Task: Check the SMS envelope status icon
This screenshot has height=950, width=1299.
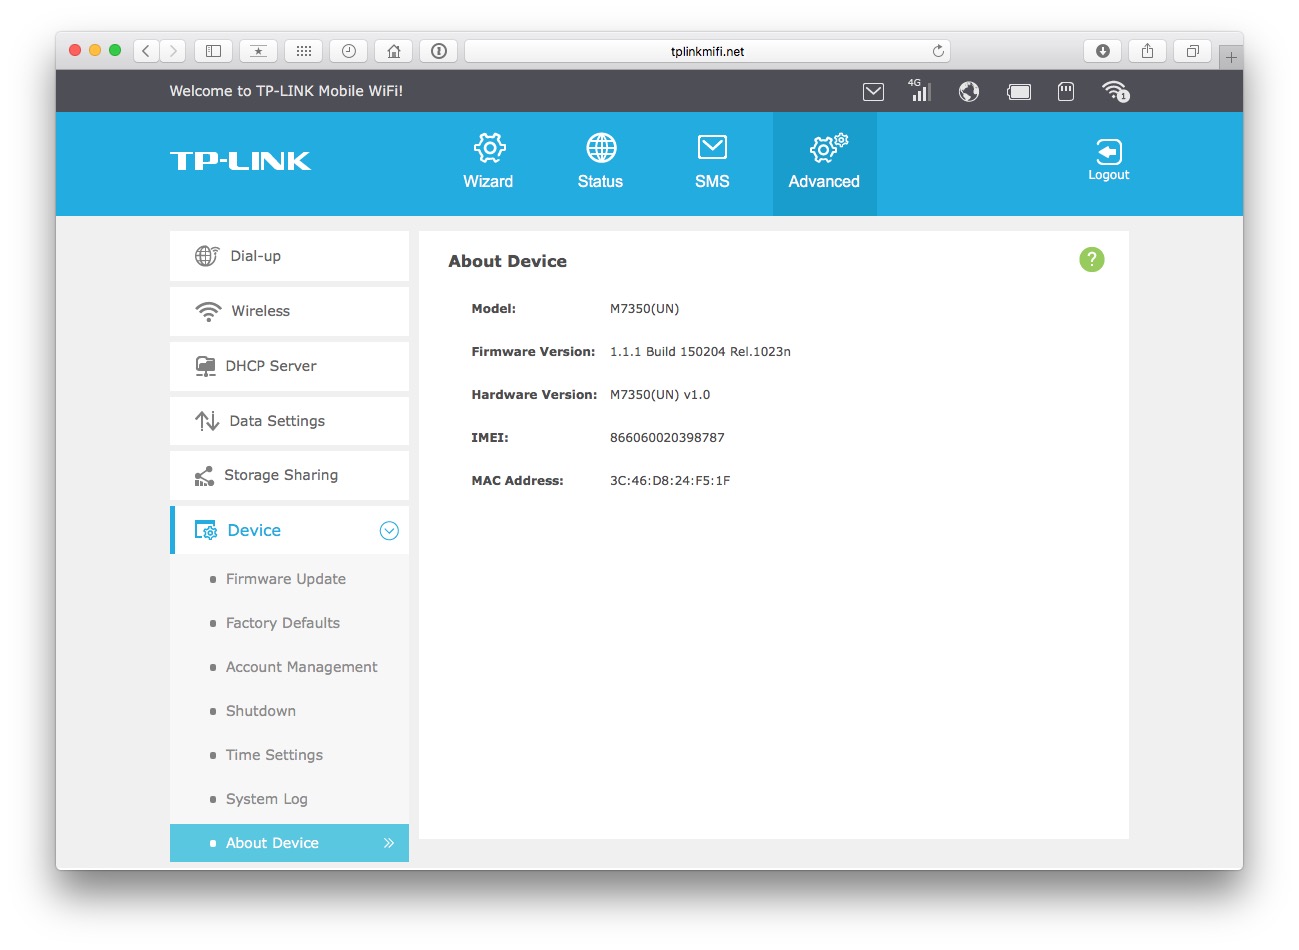Action: click(x=873, y=92)
